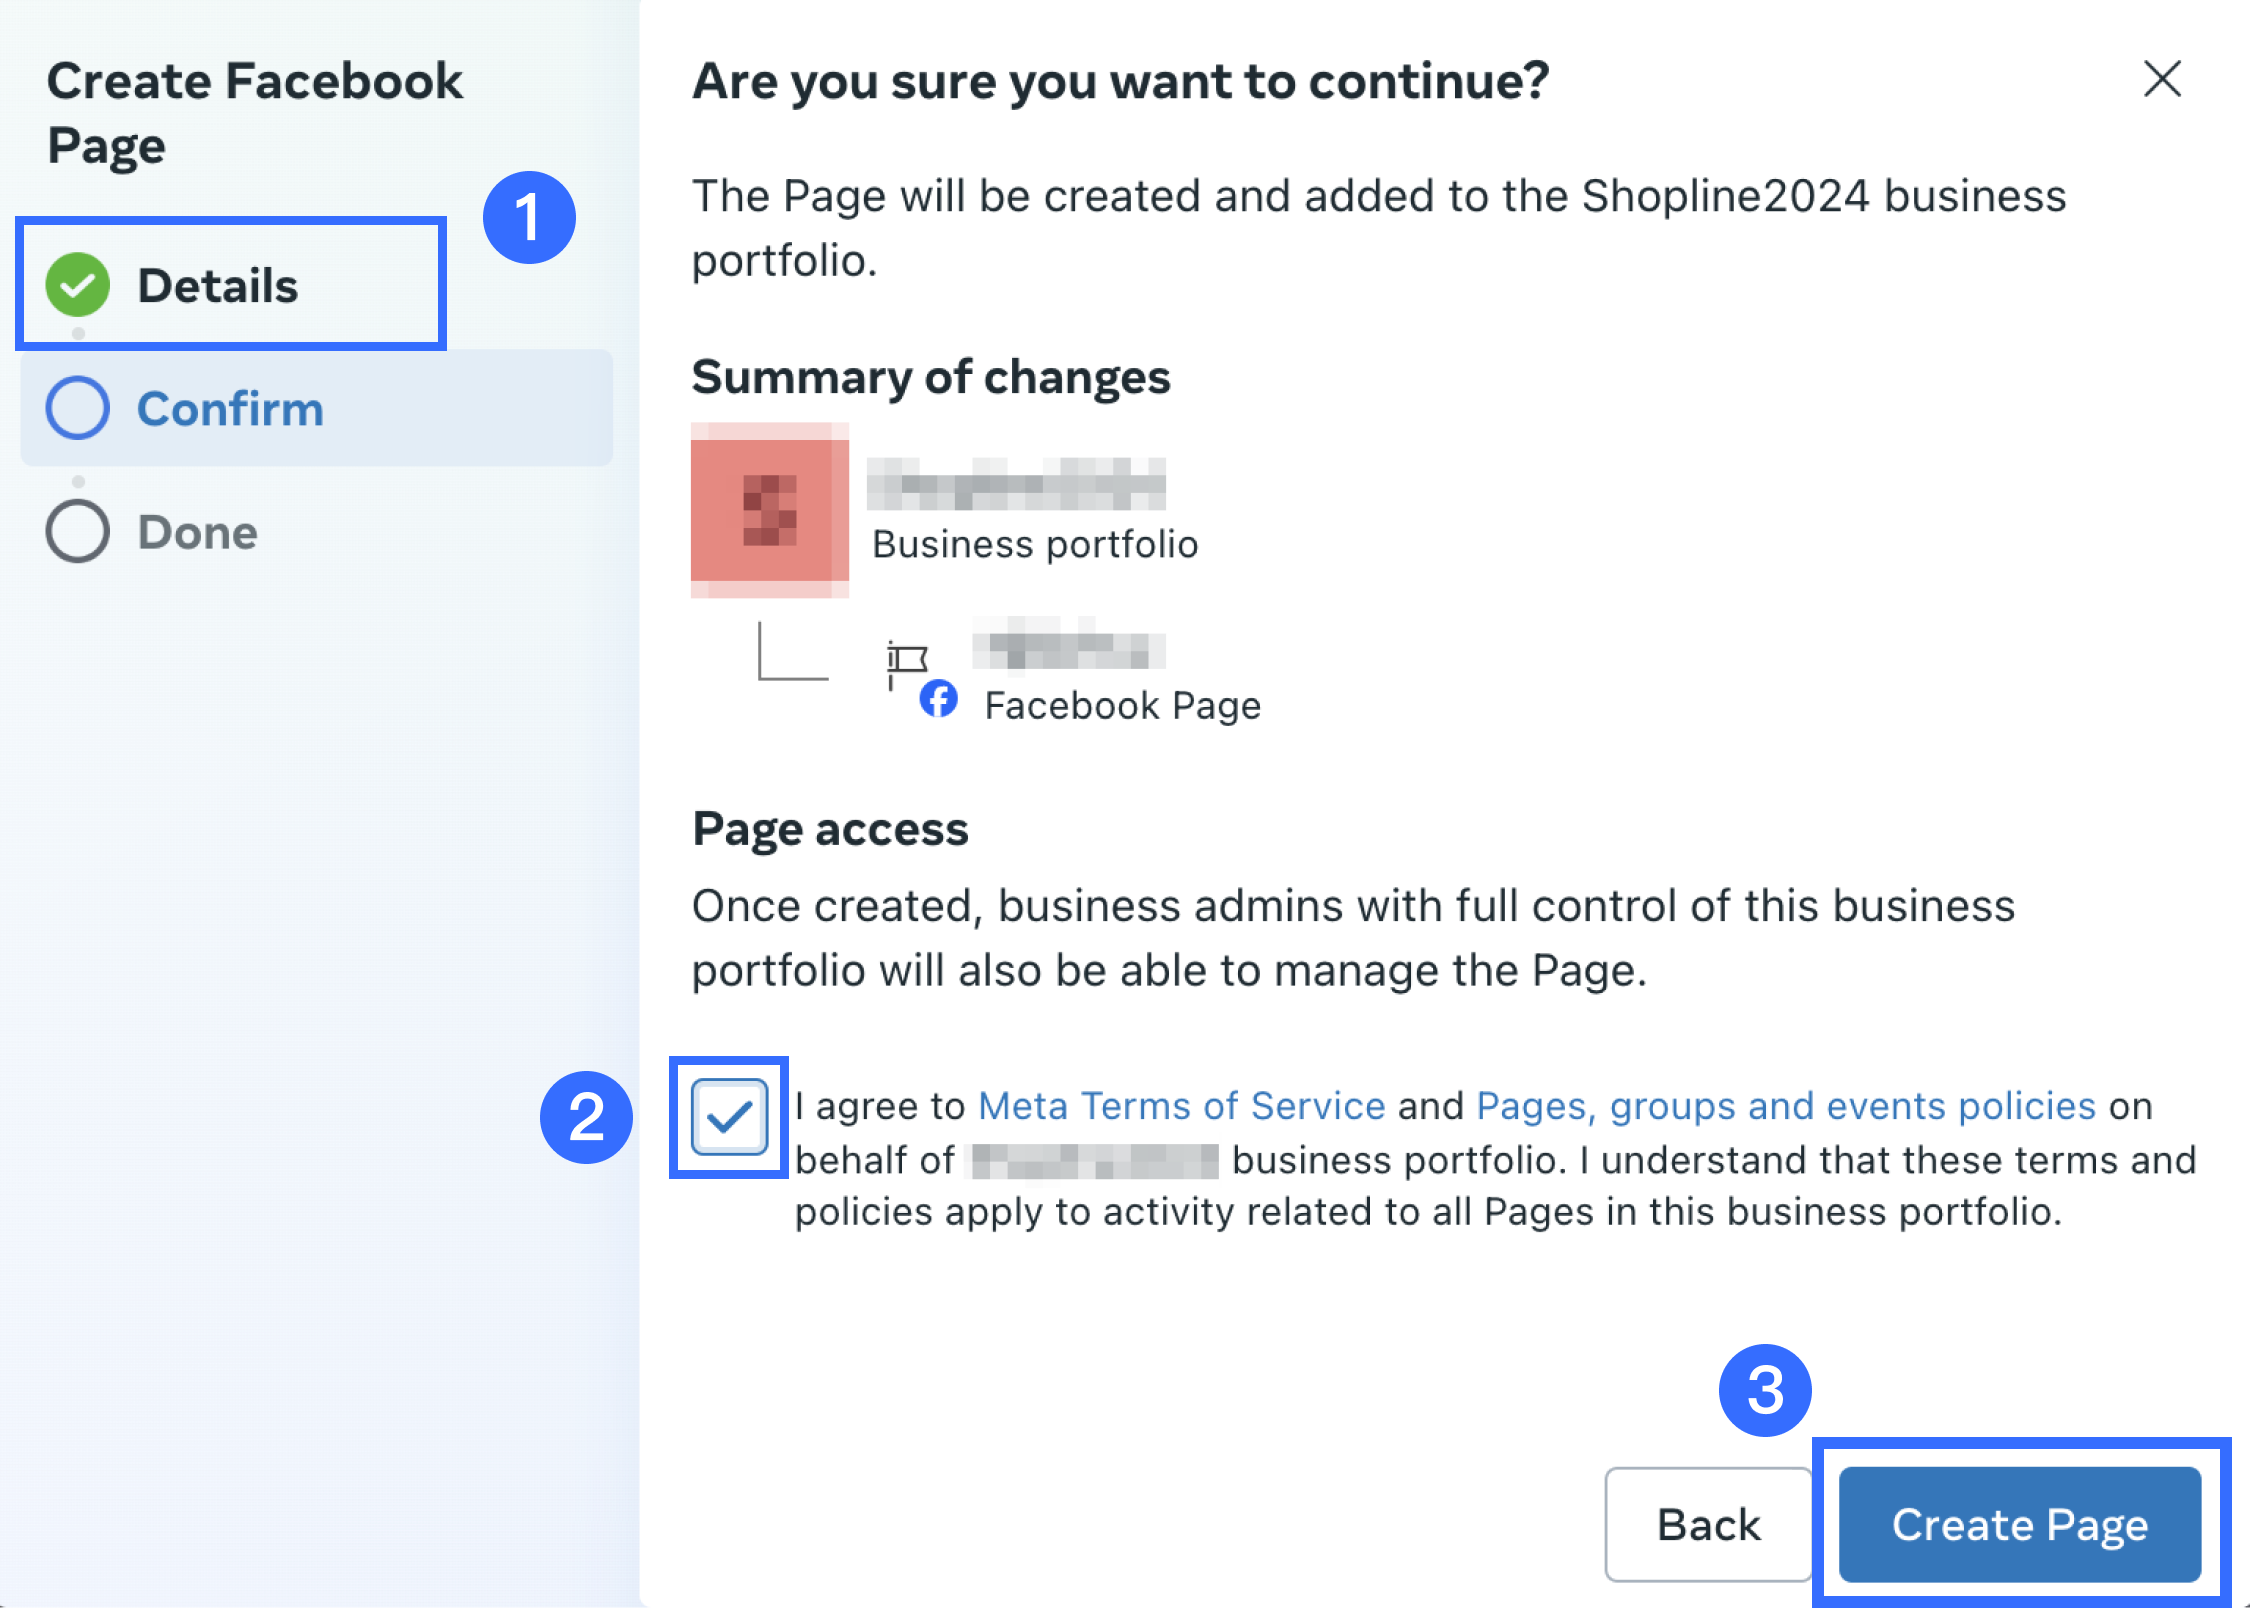
Task: Click the blurred business portfolio name
Action: (1016, 484)
